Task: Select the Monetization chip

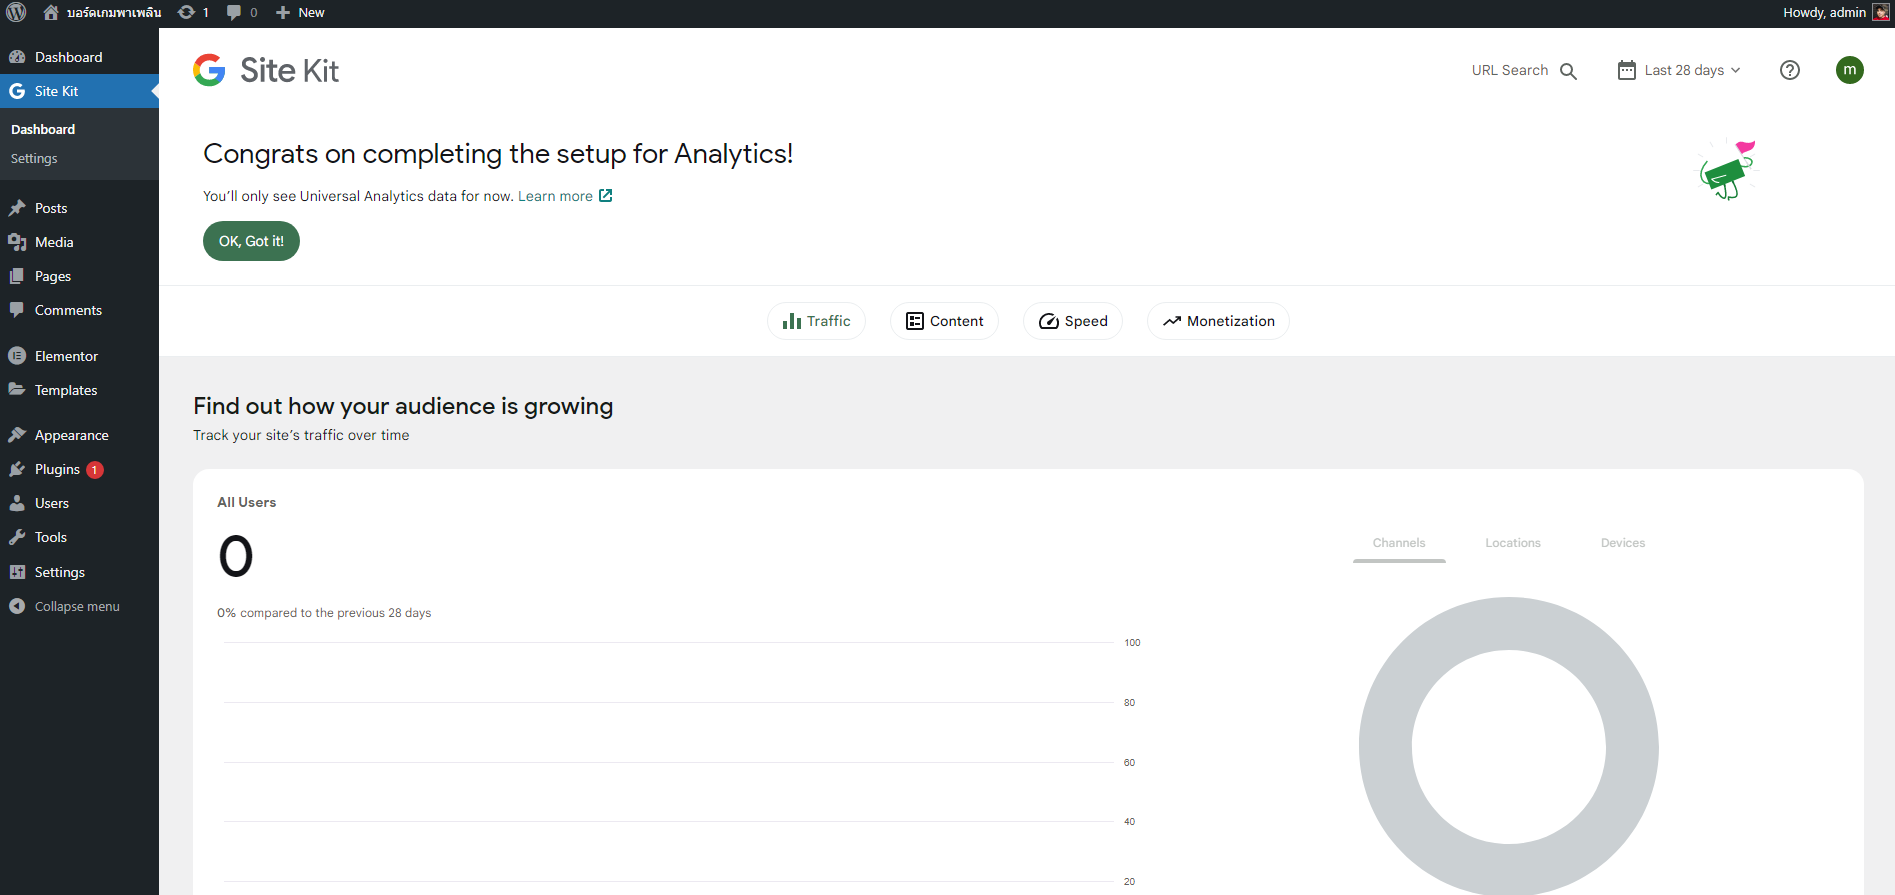Action: [x=1218, y=321]
